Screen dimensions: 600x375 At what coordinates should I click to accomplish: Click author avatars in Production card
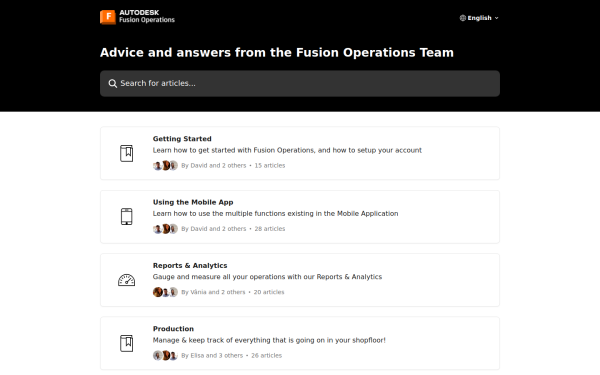coord(165,355)
